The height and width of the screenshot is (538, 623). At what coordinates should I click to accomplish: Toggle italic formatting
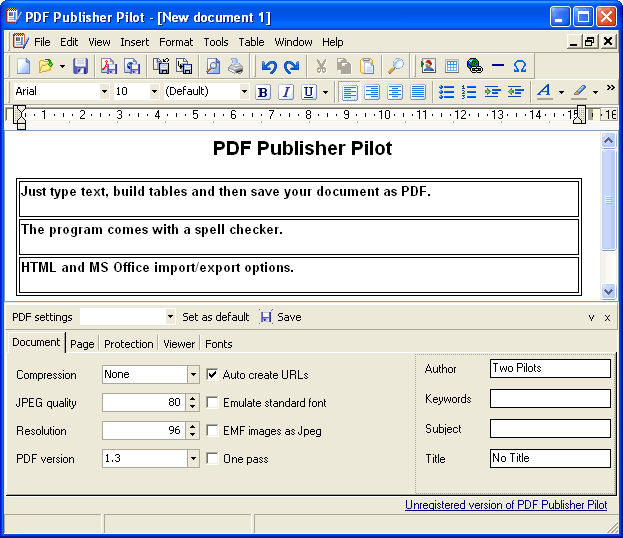[x=286, y=92]
